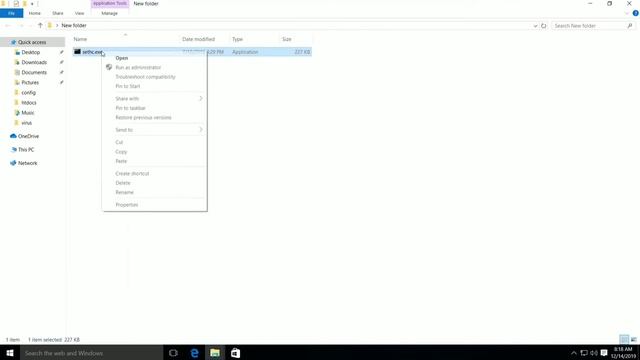Viewport: 640px width, 360px height.
Task: Open Pictures in the navigation pane
Action: pyautogui.click(x=30, y=82)
